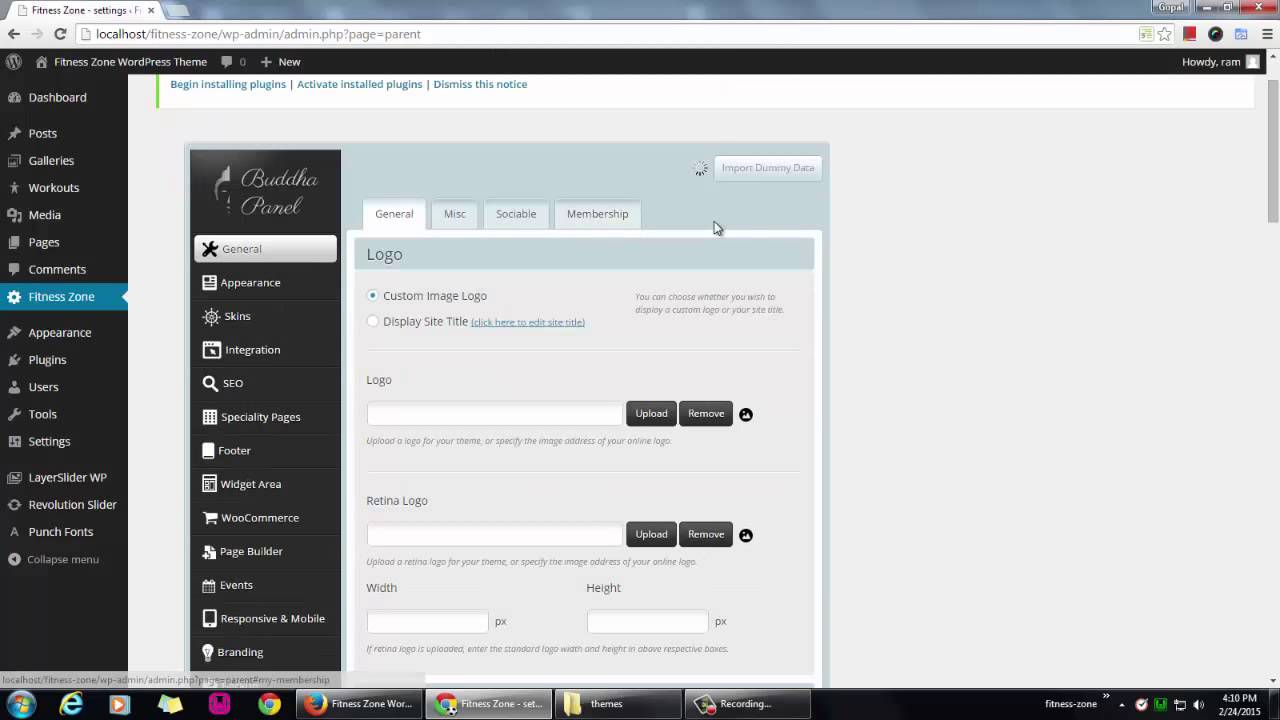Viewport: 1280px width, 720px height.
Task: Select Display Site Title radio option
Action: click(x=373, y=322)
